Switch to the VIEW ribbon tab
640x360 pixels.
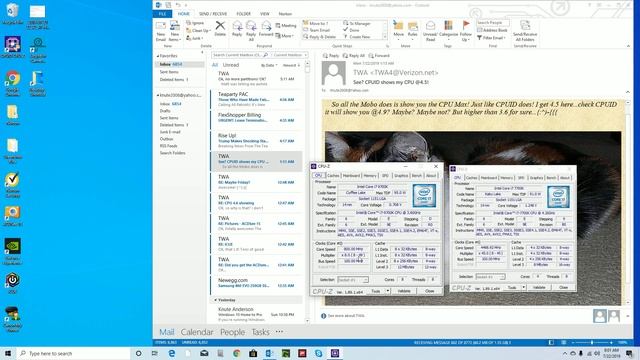coord(264,14)
